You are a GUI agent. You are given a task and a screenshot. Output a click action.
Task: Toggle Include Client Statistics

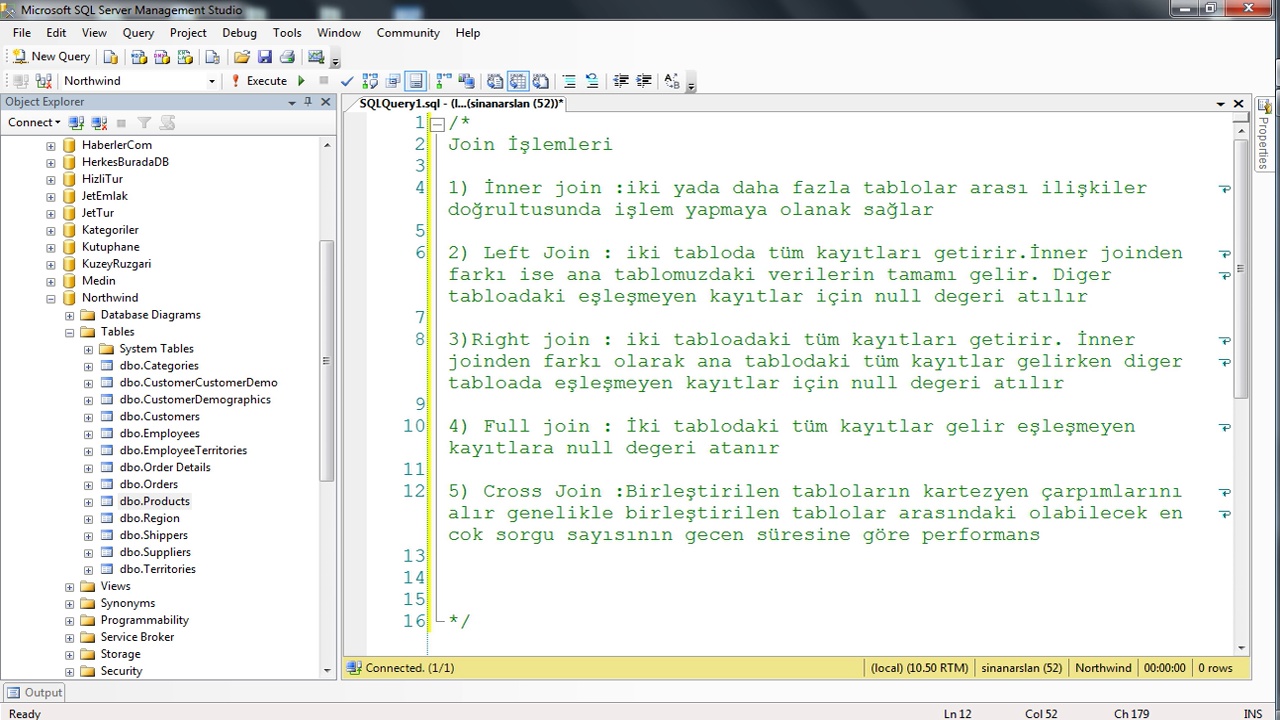coord(467,81)
